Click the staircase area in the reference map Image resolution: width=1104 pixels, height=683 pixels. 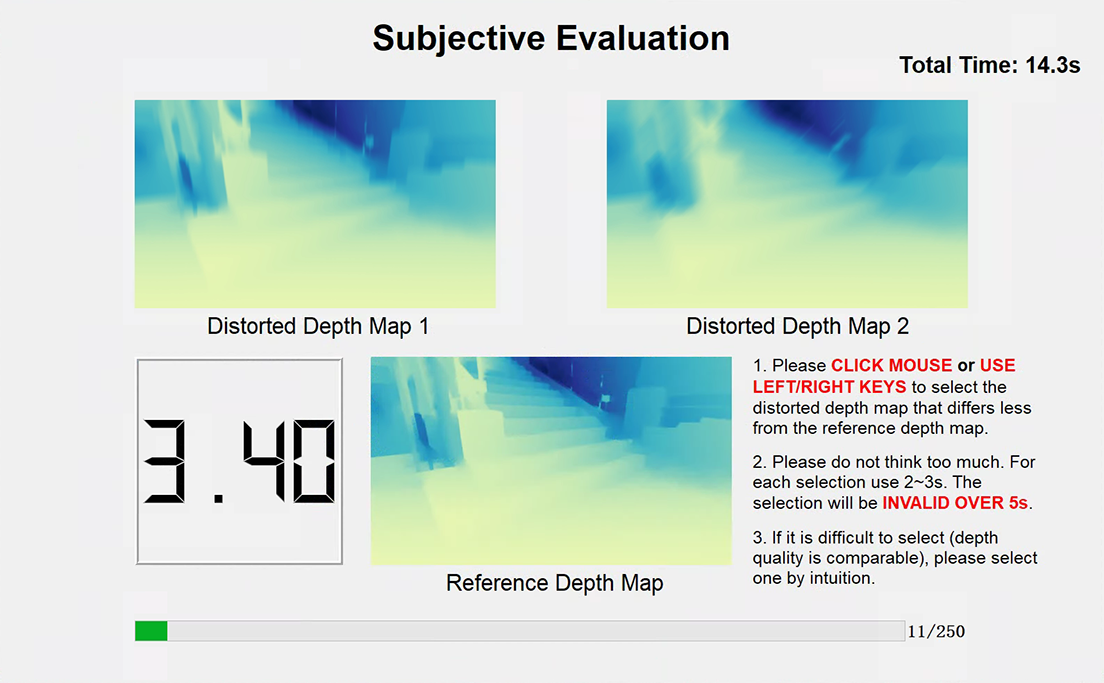560,410
